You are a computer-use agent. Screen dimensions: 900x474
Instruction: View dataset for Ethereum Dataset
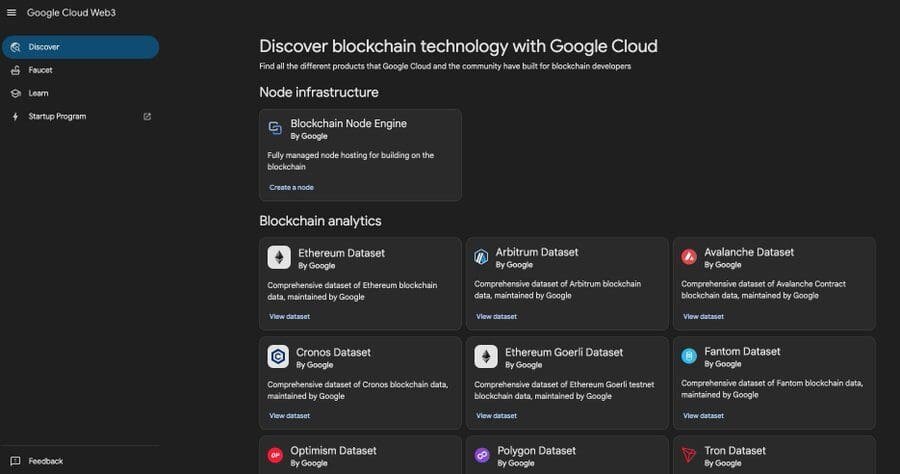coord(289,316)
